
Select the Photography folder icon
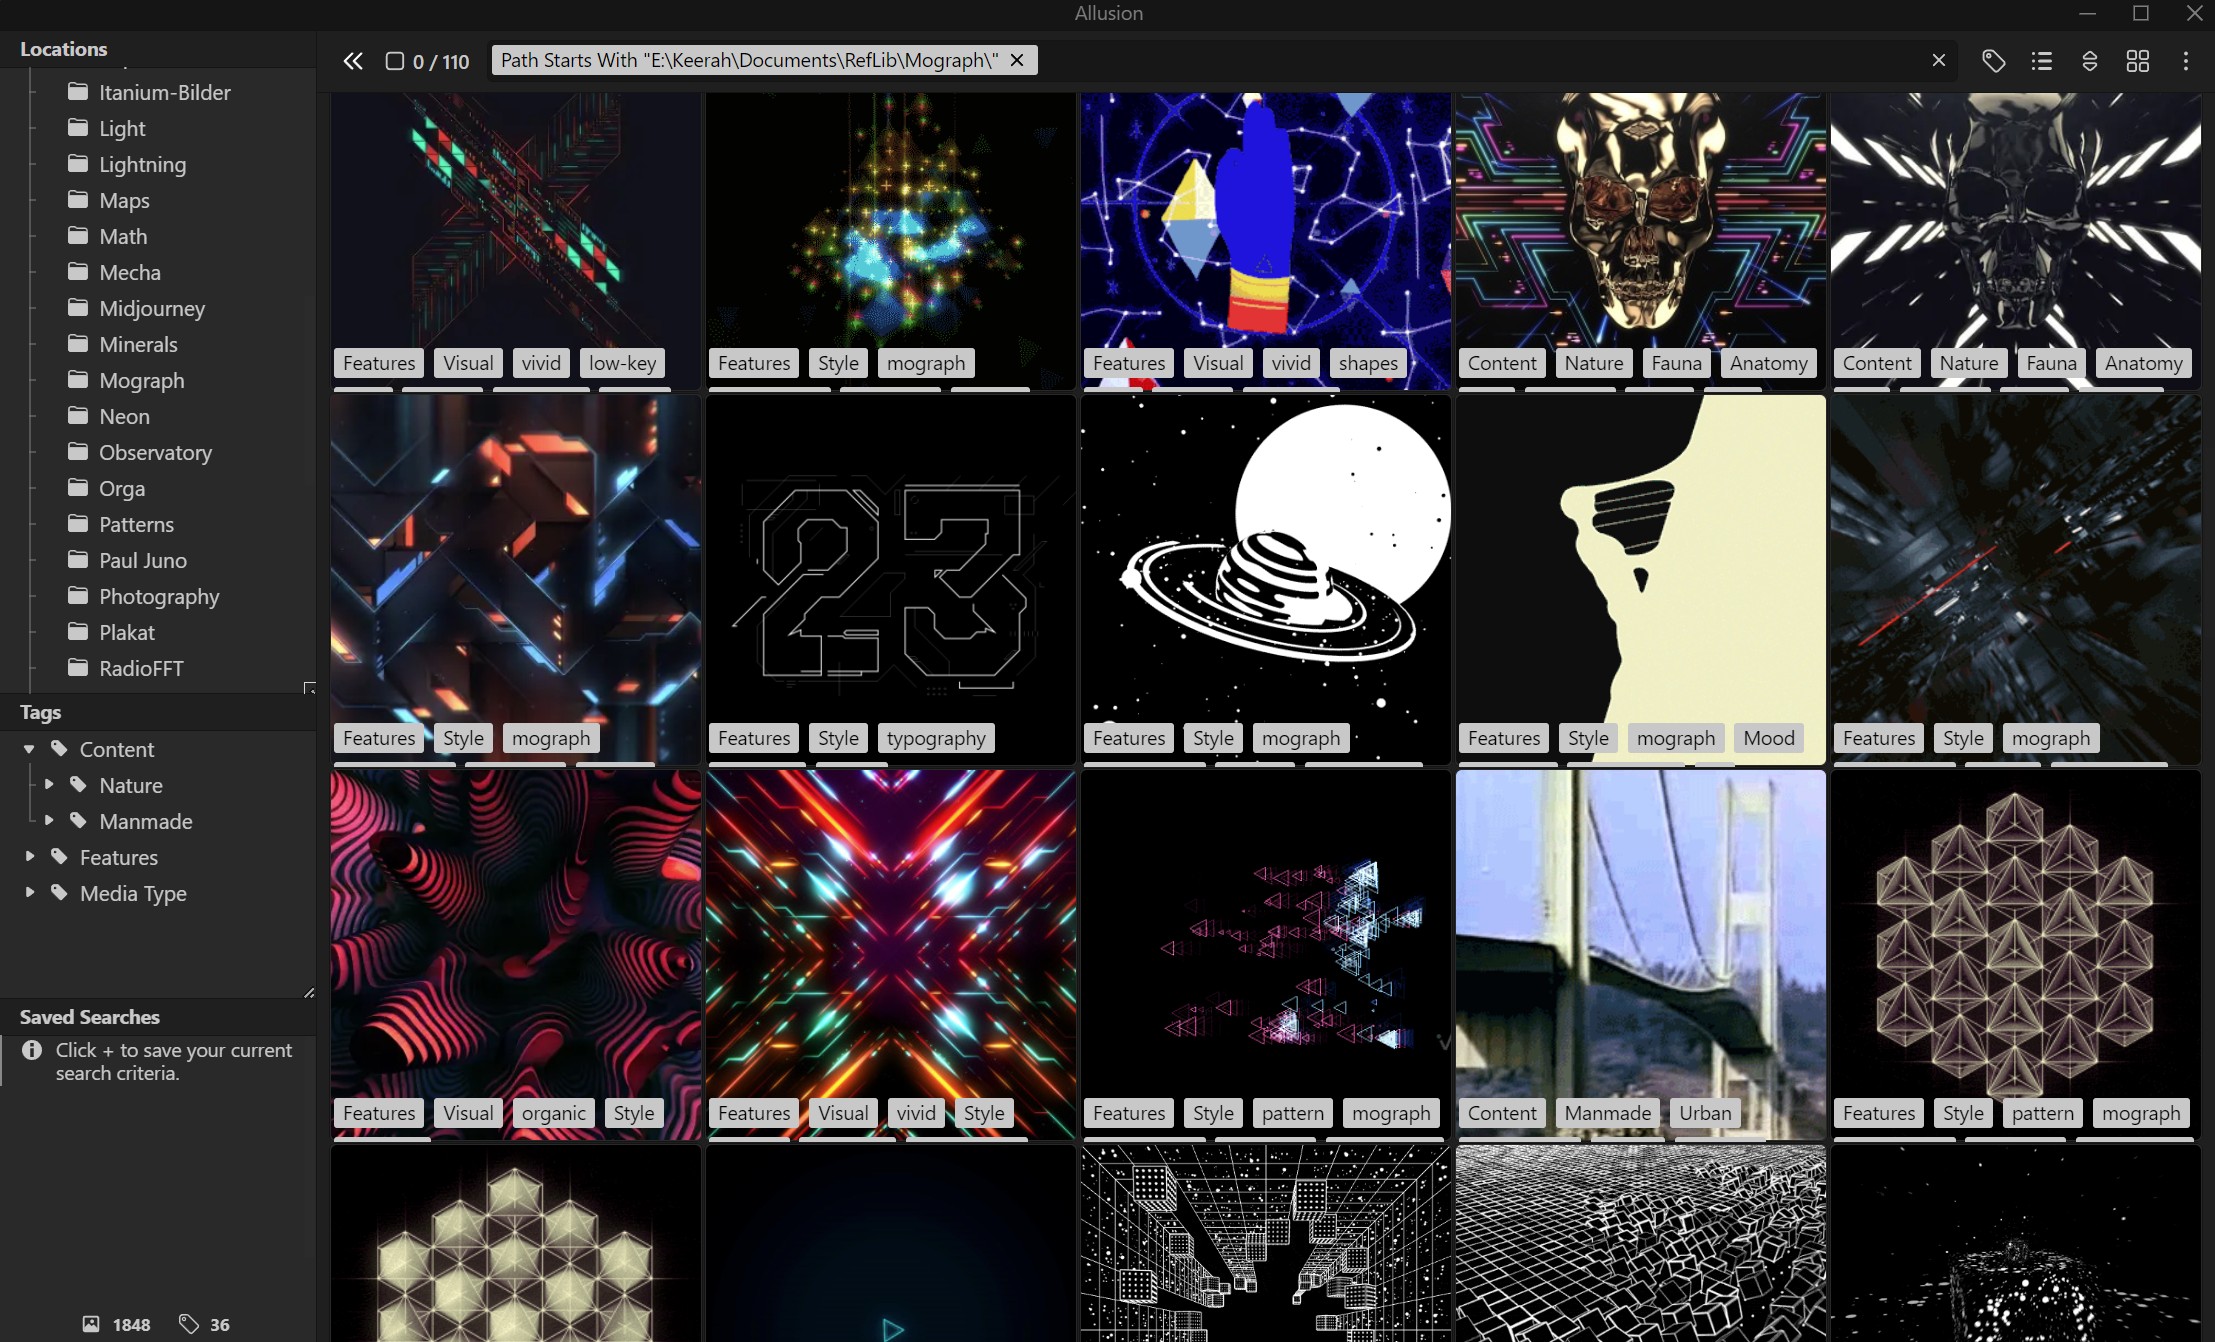click(78, 595)
